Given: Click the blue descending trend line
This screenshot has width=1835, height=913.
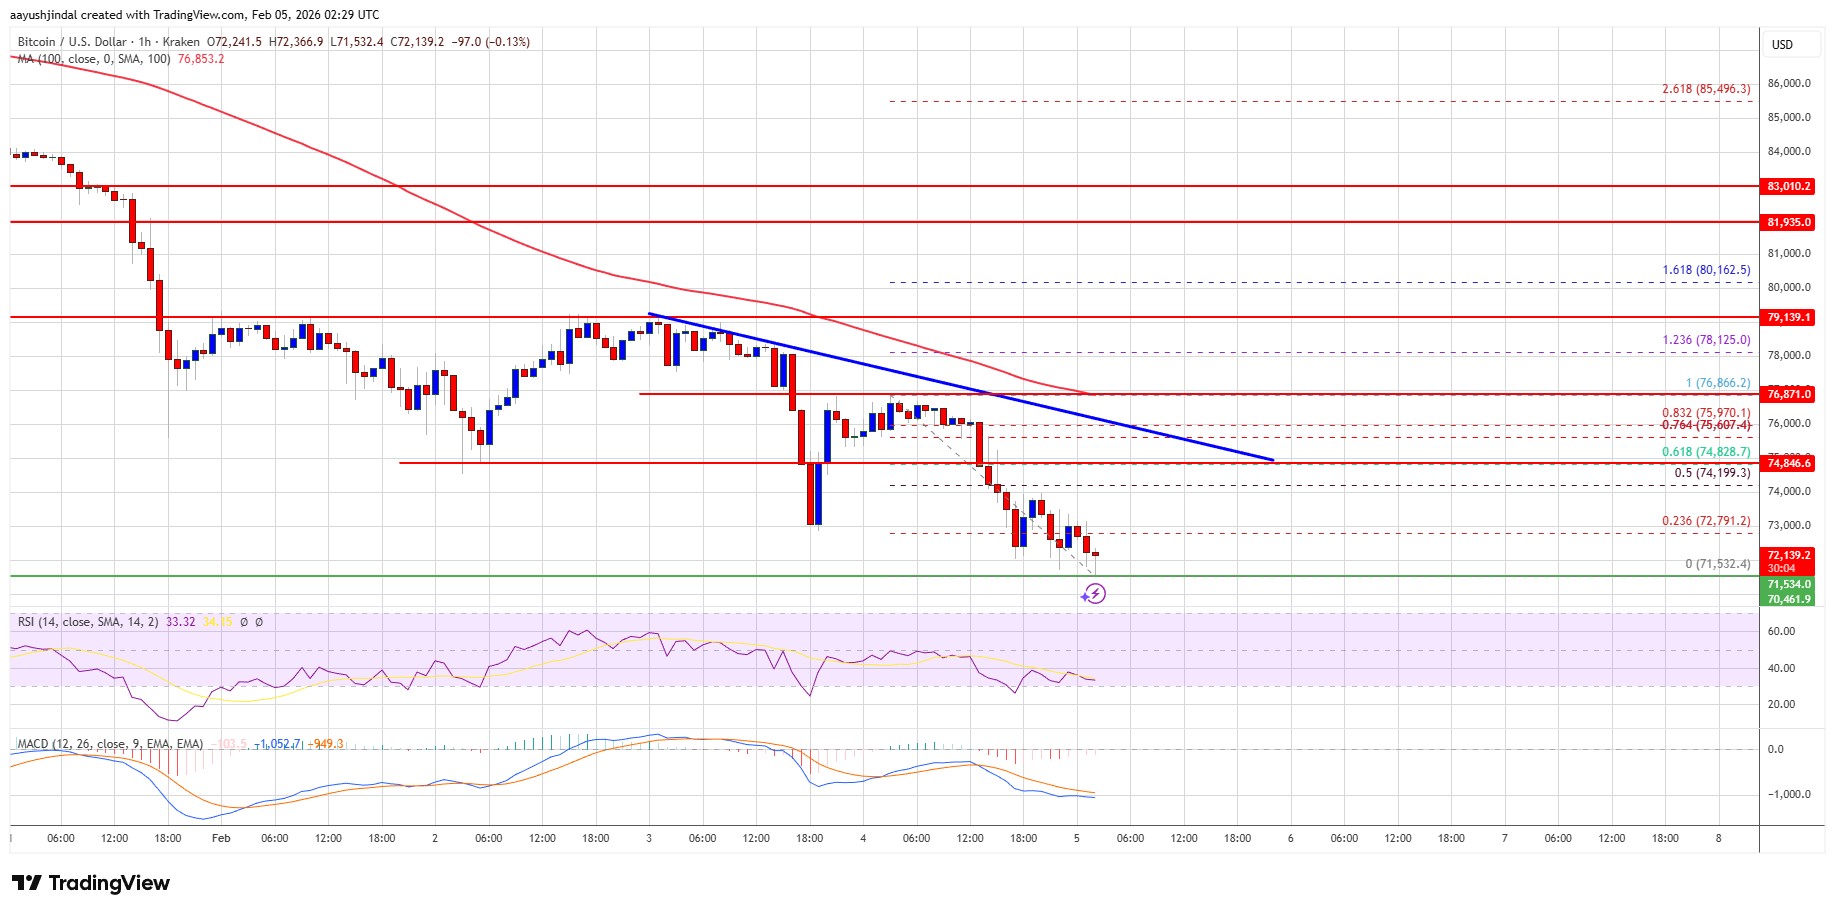Looking at the screenshot, I should pos(960,387).
